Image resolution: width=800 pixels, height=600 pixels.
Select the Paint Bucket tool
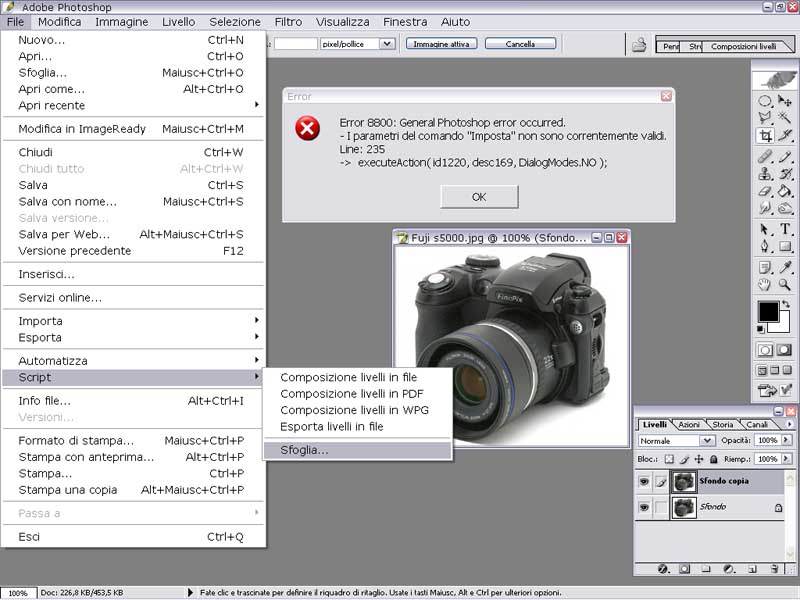pos(785,191)
